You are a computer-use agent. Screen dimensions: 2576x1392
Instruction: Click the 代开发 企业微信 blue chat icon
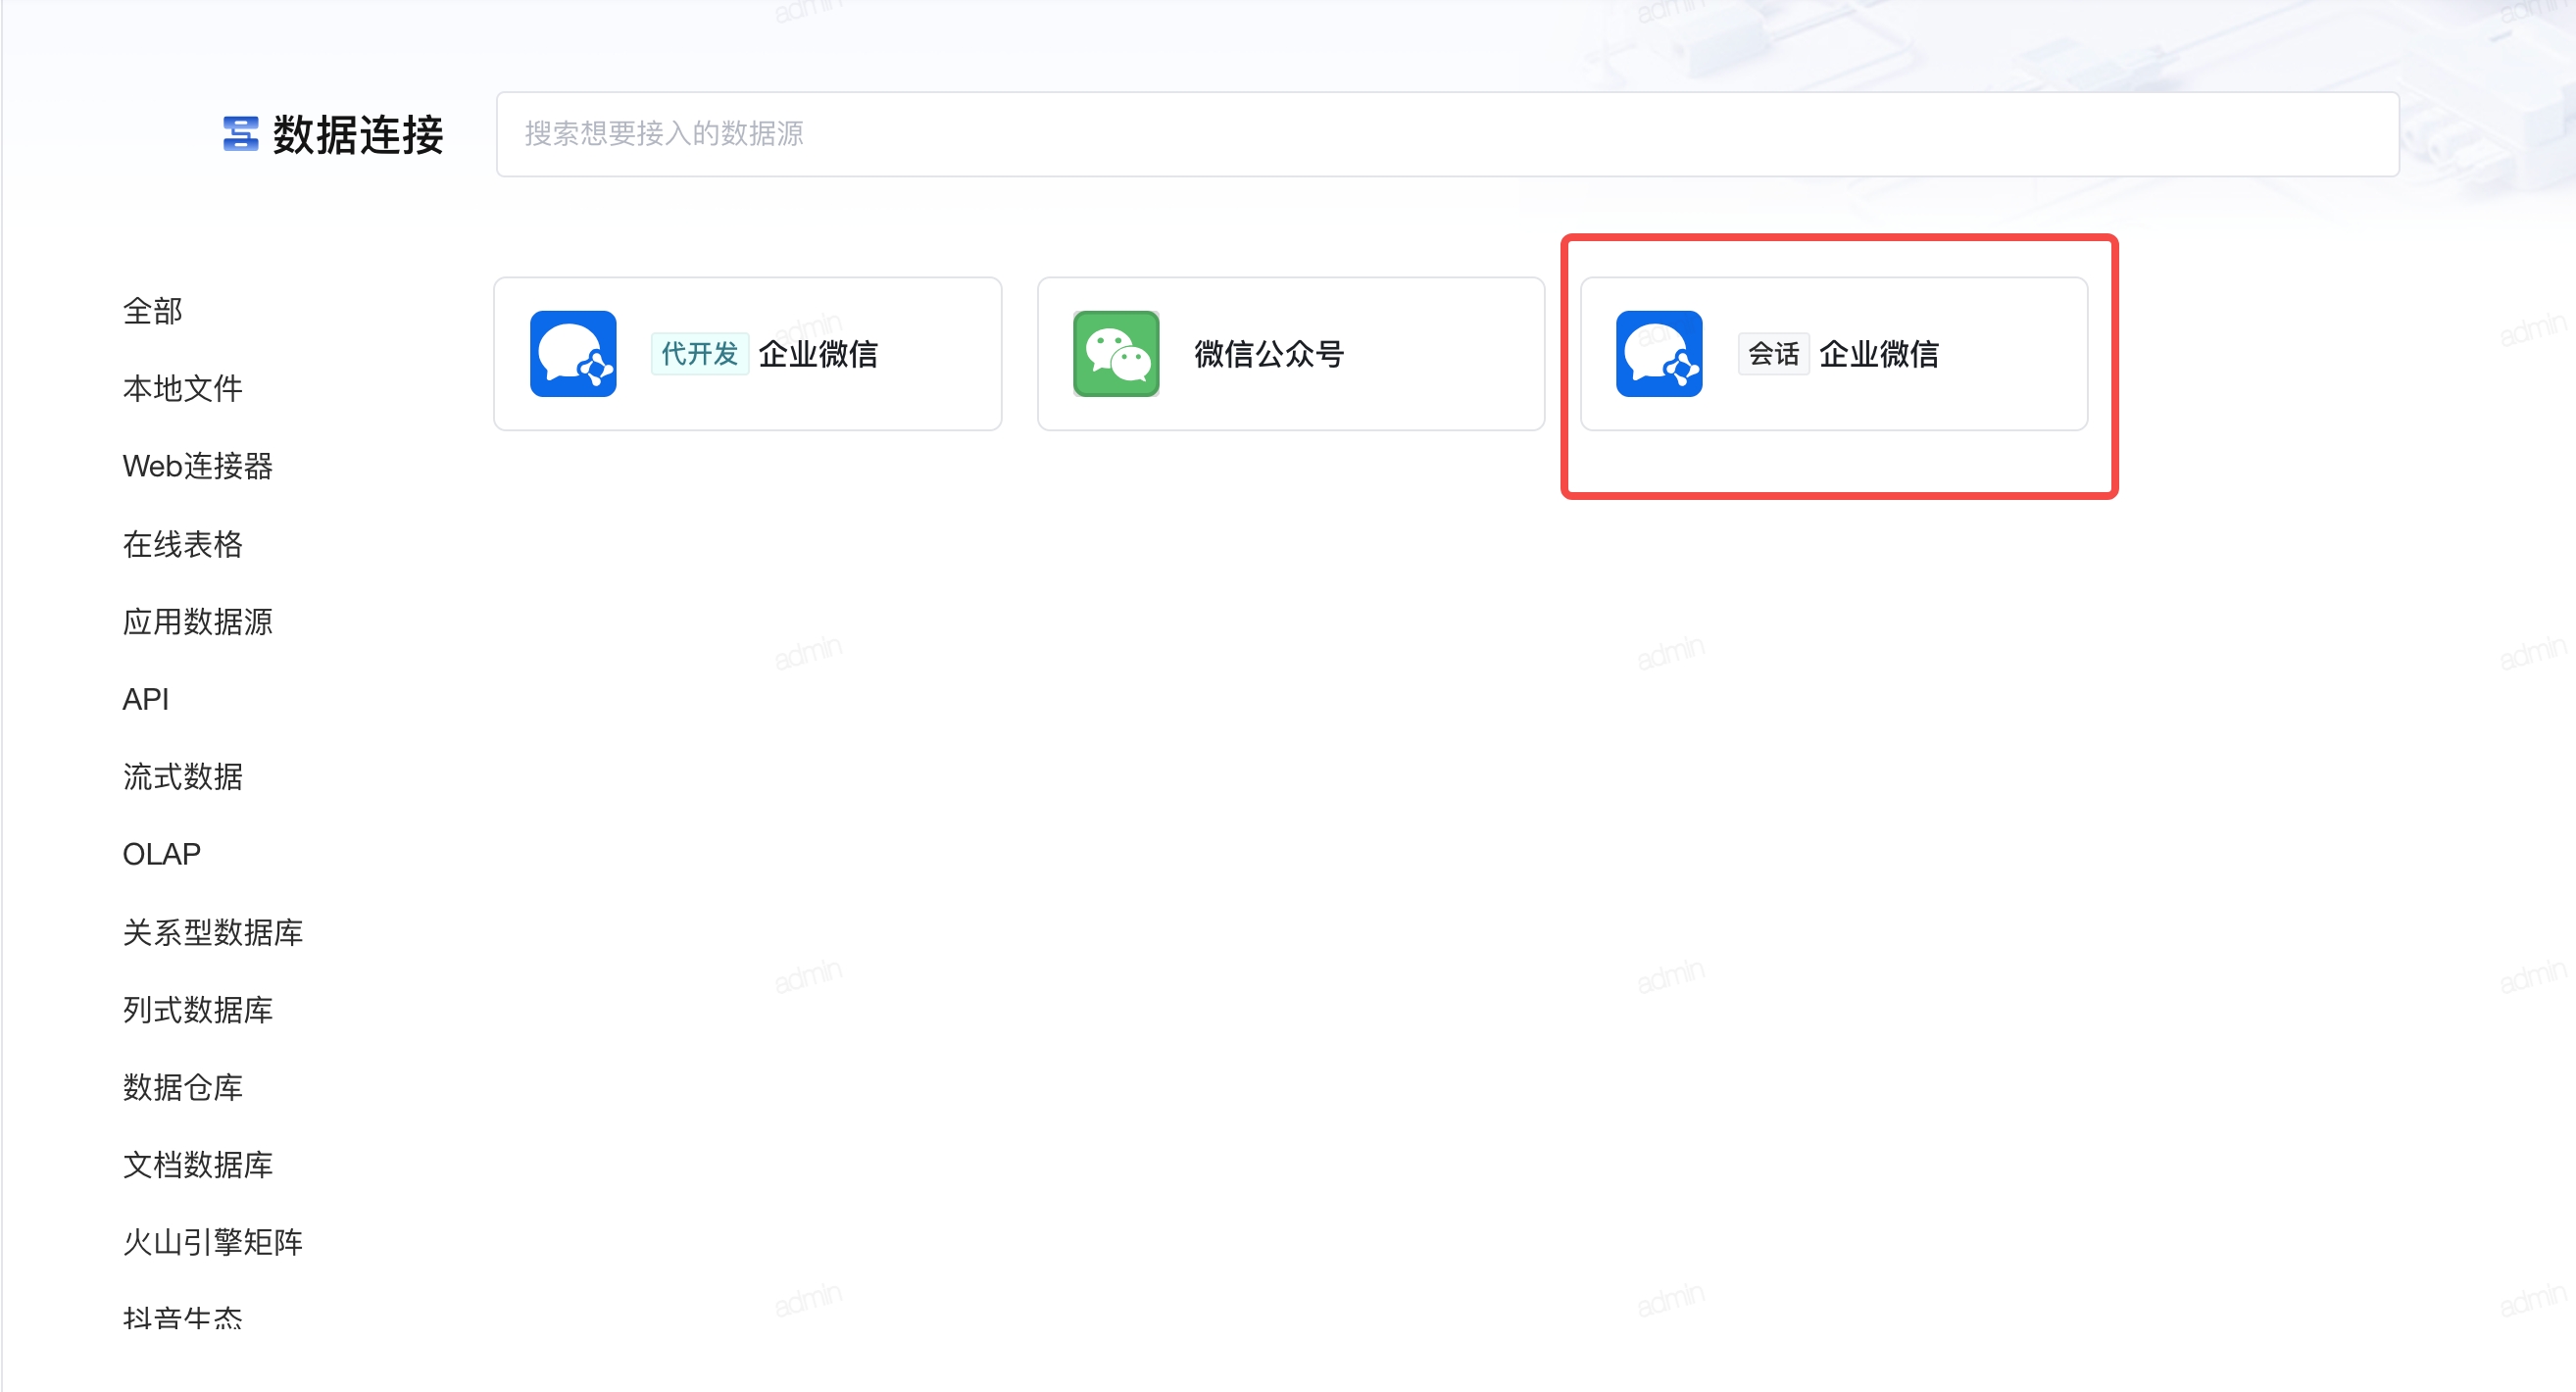click(x=573, y=354)
